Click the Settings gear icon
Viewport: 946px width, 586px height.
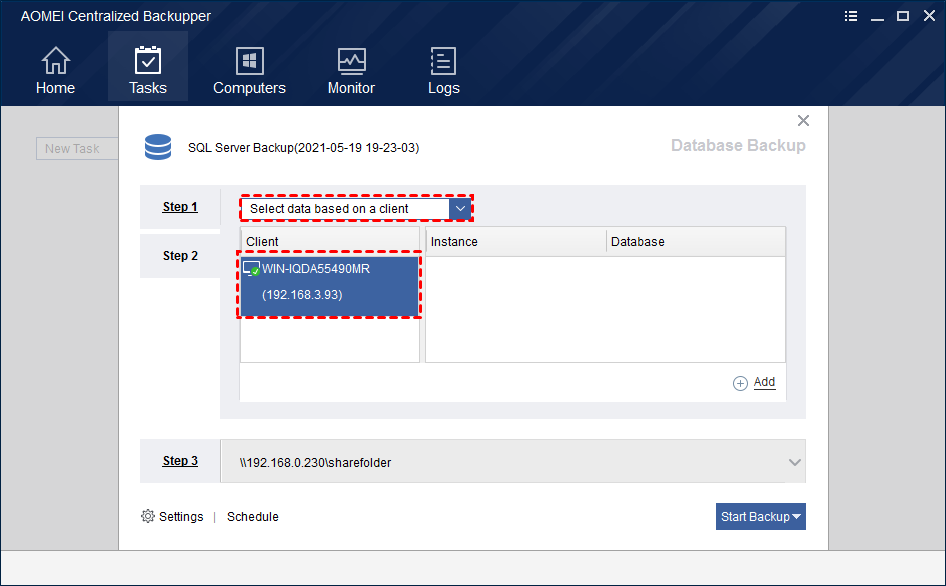(148, 516)
